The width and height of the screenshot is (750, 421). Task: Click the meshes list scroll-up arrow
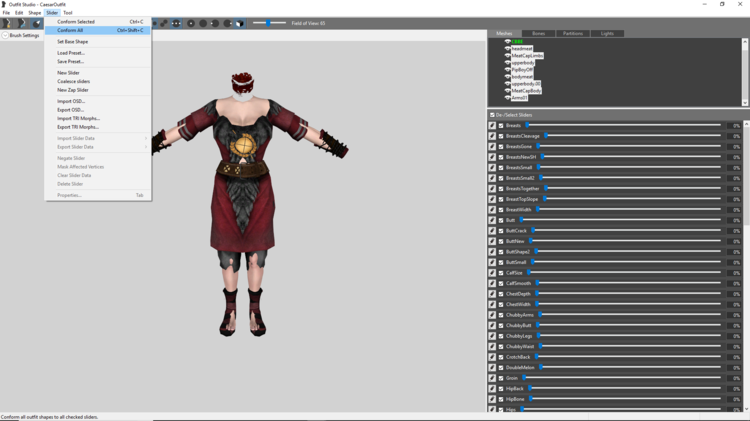coord(745,42)
